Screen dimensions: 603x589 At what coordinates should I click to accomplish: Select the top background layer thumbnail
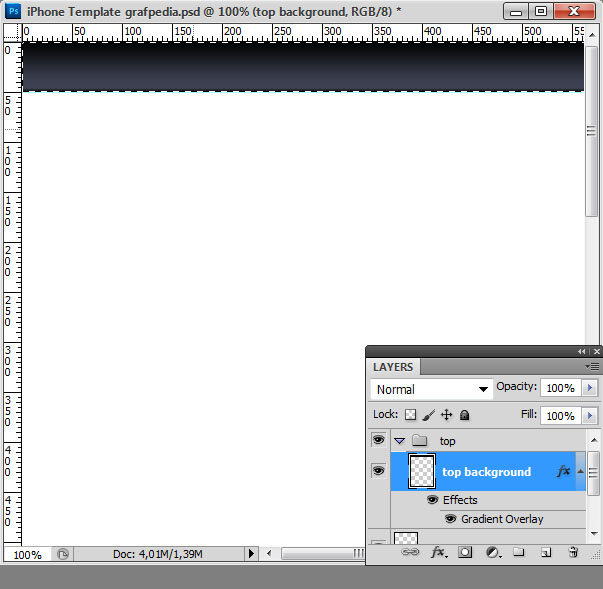pyautogui.click(x=421, y=471)
